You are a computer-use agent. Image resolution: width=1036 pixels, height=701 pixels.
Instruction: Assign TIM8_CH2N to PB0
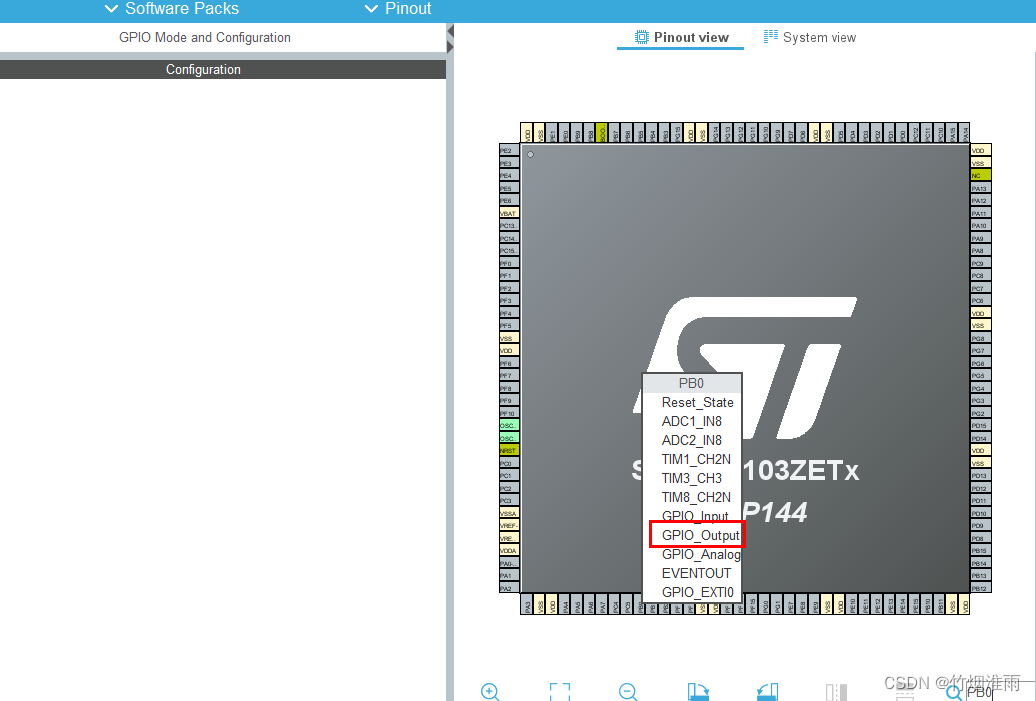point(692,498)
